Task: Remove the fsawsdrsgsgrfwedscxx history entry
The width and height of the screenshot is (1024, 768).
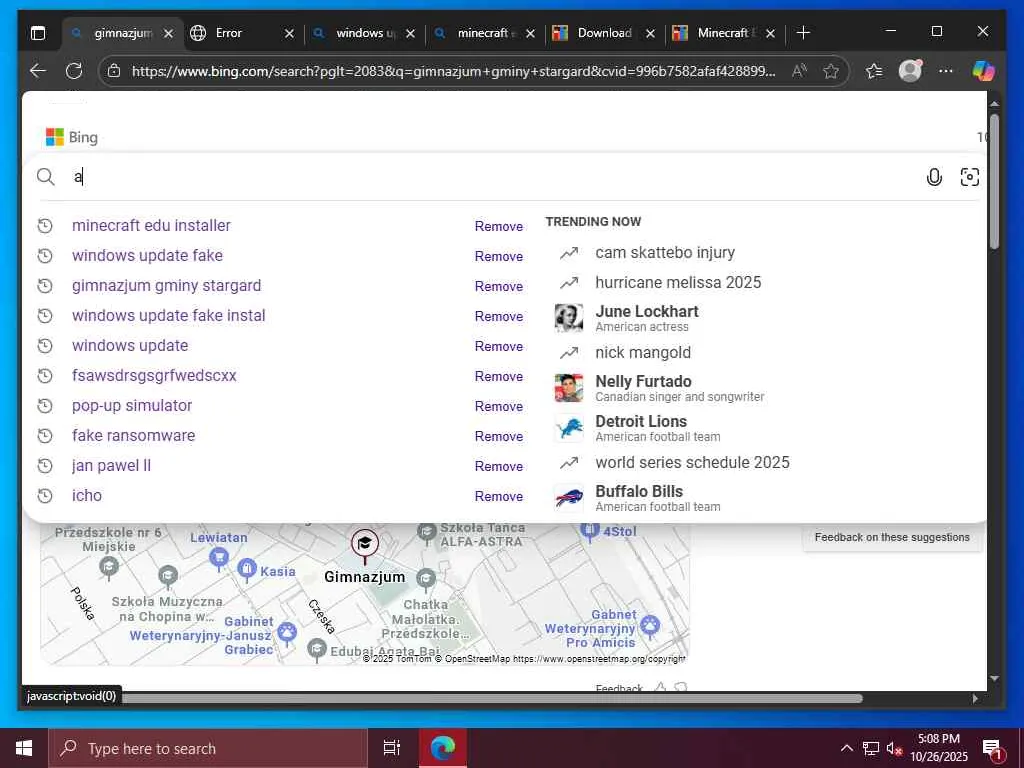Action: [498, 377]
